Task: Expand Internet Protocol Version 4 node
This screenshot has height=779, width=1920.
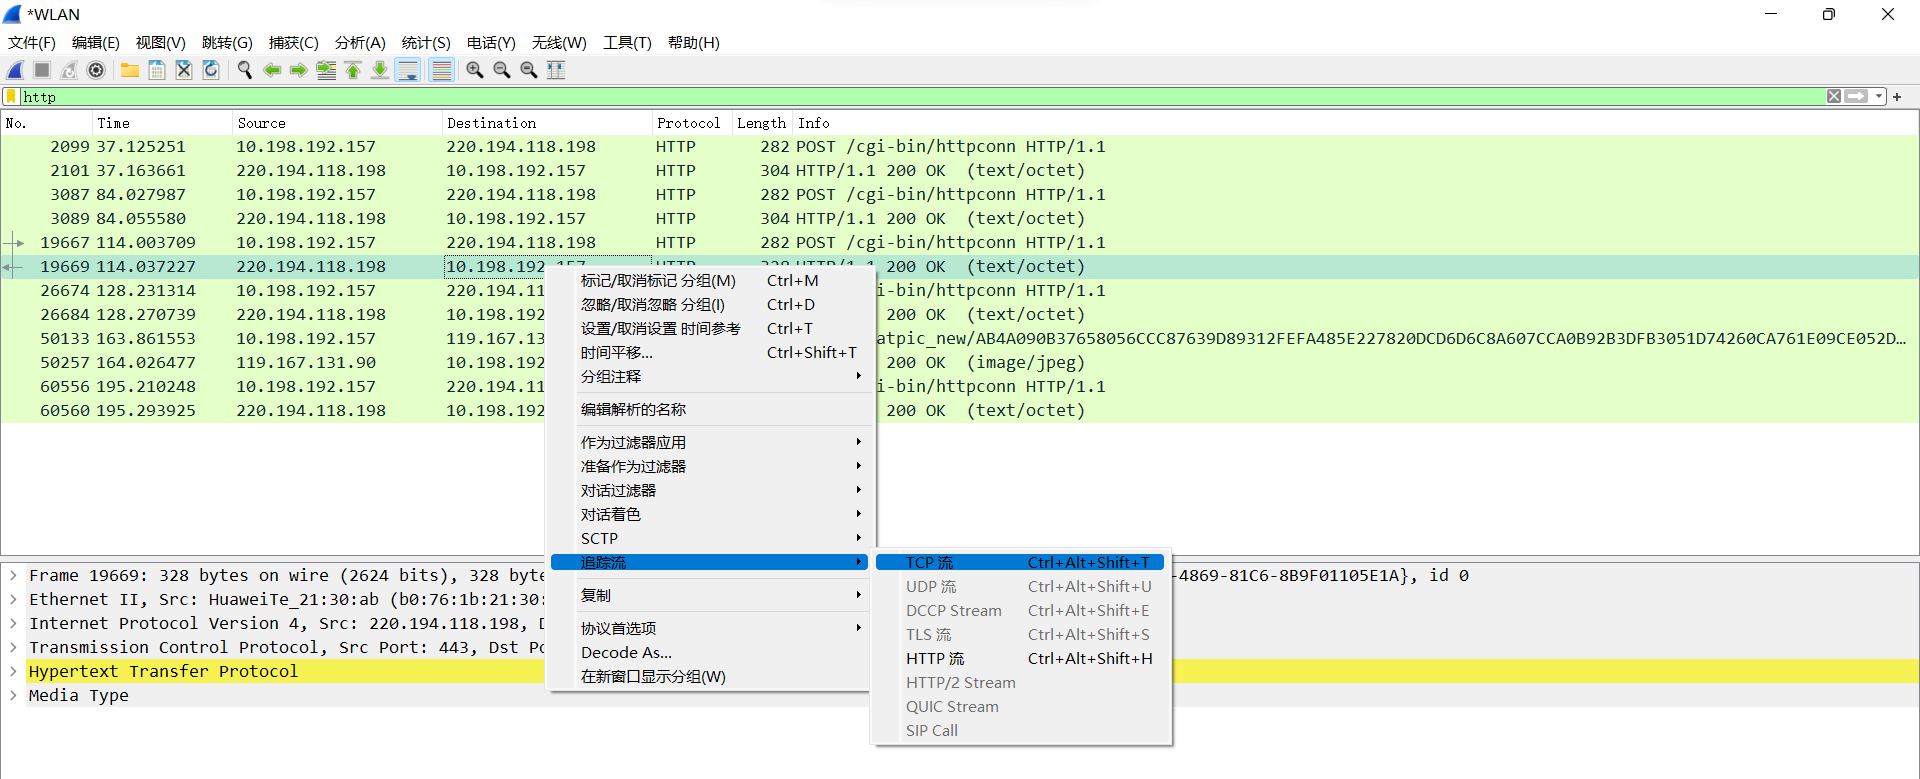Action: click(13, 624)
